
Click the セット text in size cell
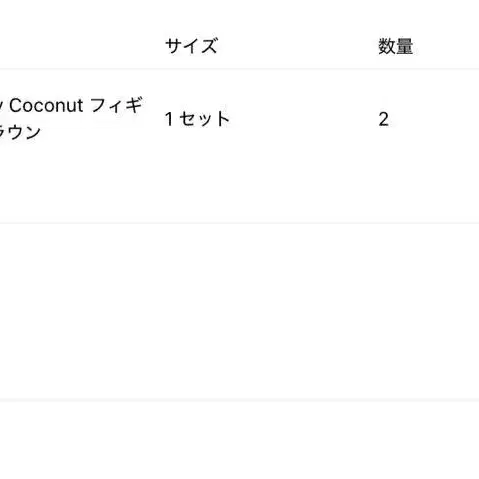click(205, 119)
